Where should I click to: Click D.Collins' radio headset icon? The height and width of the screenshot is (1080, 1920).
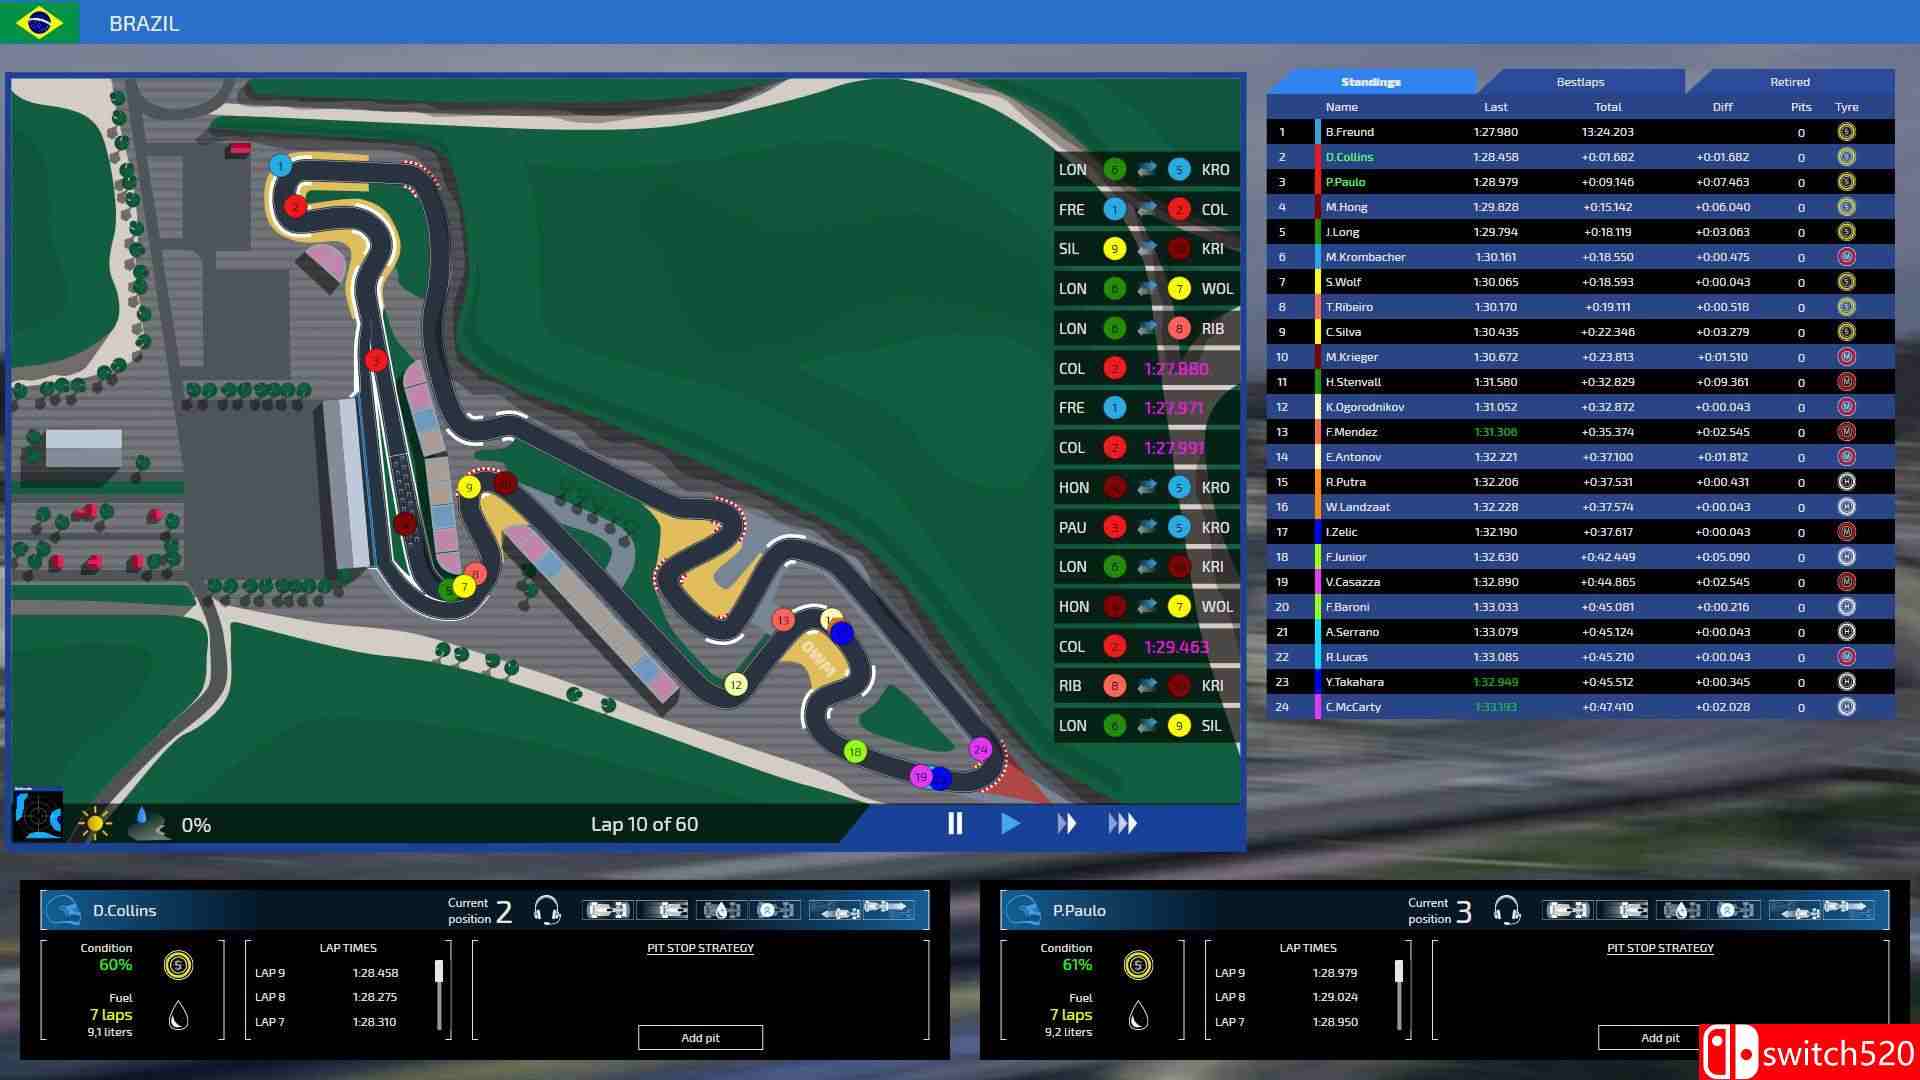[x=547, y=910]
